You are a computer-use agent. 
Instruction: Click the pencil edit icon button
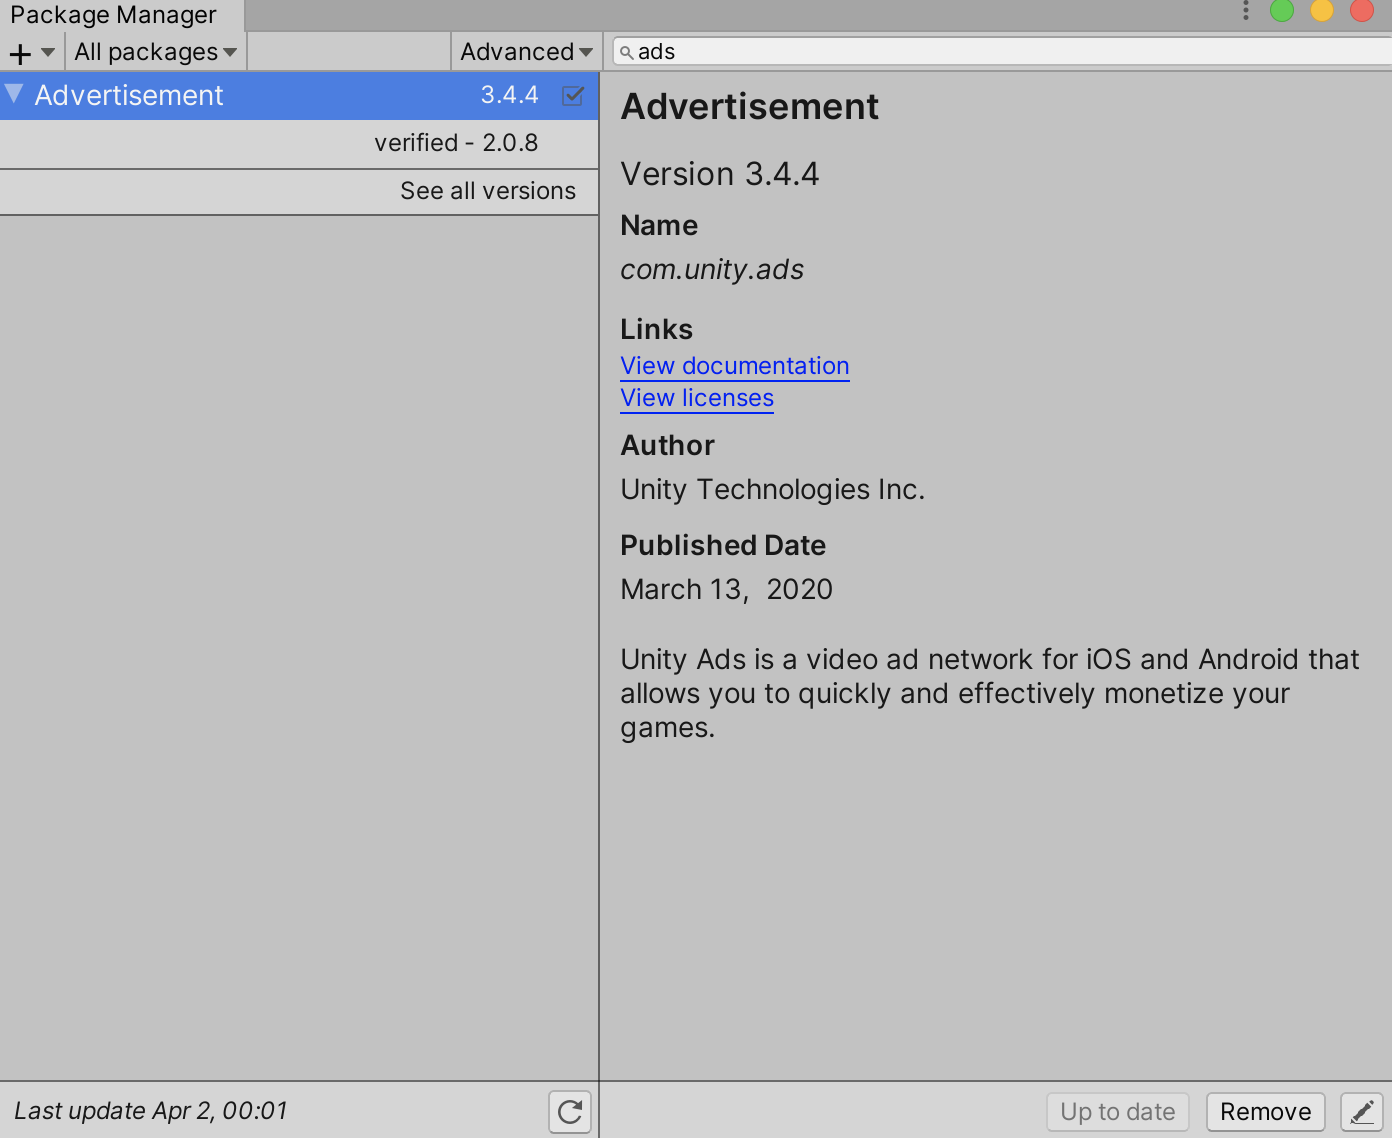(x=1362, y=1112)
